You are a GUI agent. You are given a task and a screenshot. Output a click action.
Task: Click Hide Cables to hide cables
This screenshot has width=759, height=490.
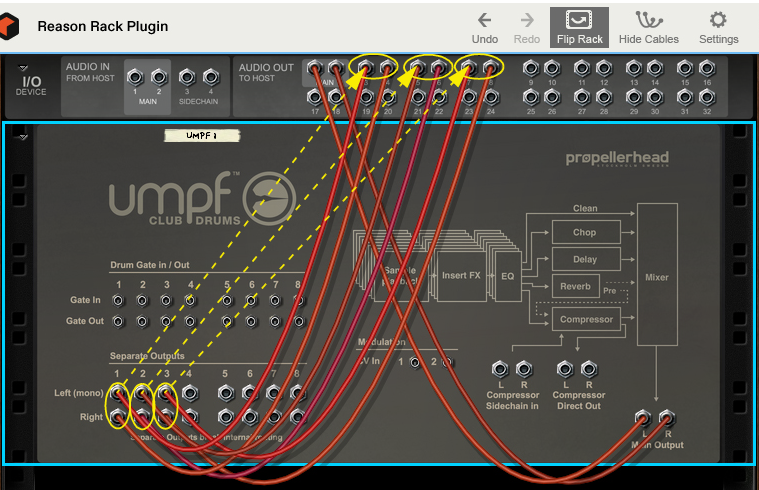[x=649, y=28]
